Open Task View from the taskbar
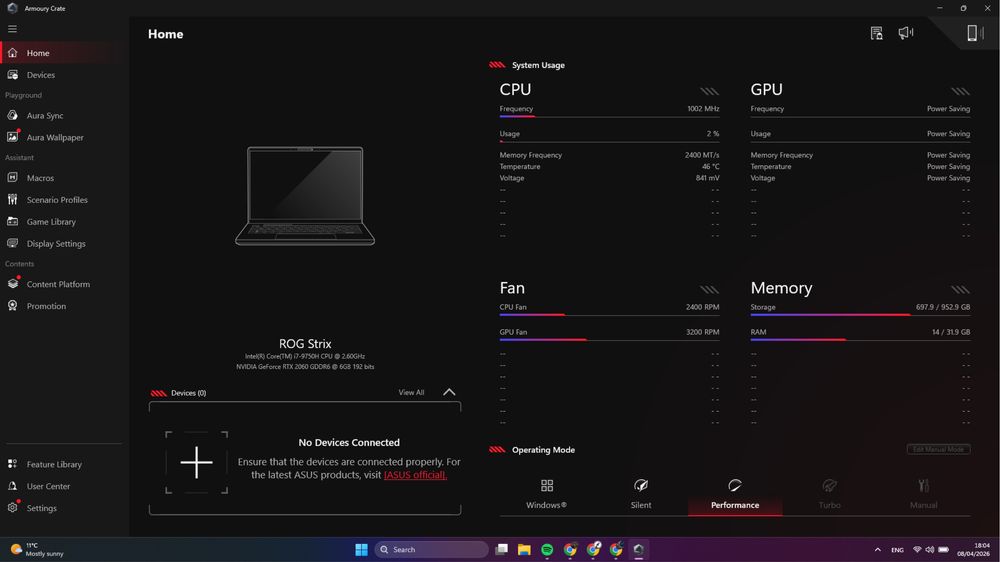1000x562 pixels. click(x=502, y=549)
